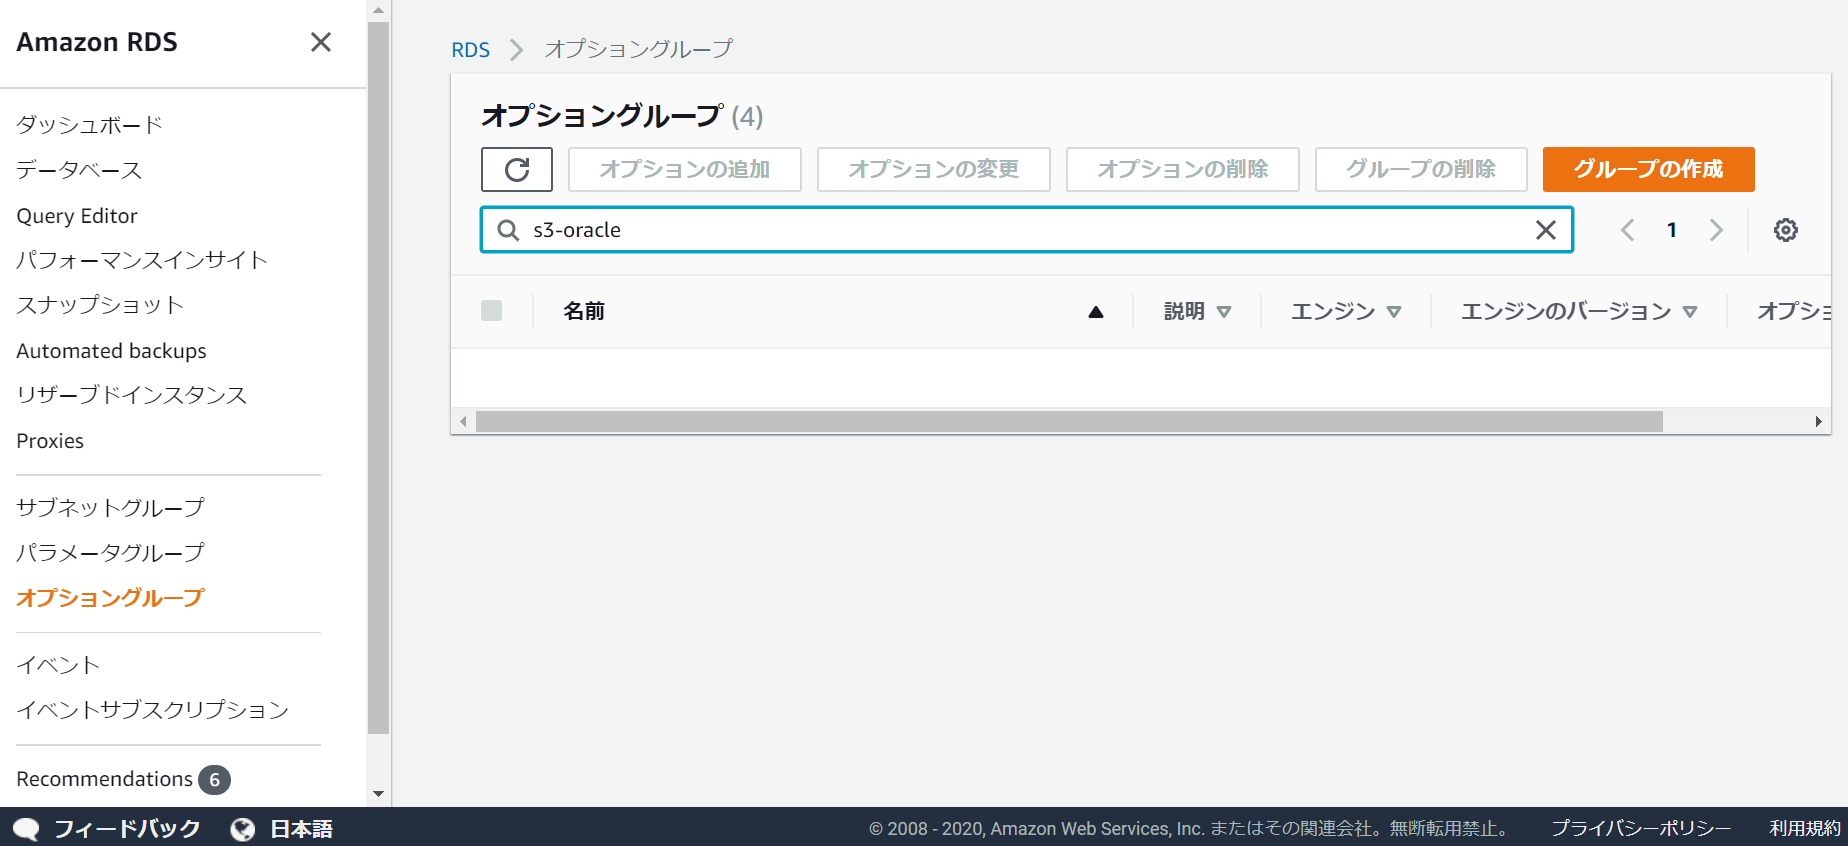Open サブネットグループ in sidebar
This screenshot has width=1848, height=846.
[x=110, y=508]
